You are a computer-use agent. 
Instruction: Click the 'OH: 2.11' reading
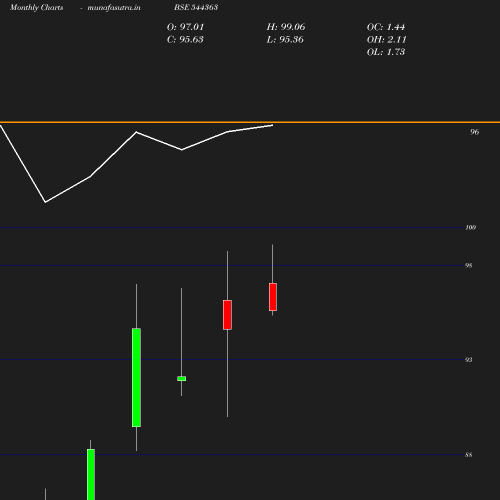tap(387, 40)
